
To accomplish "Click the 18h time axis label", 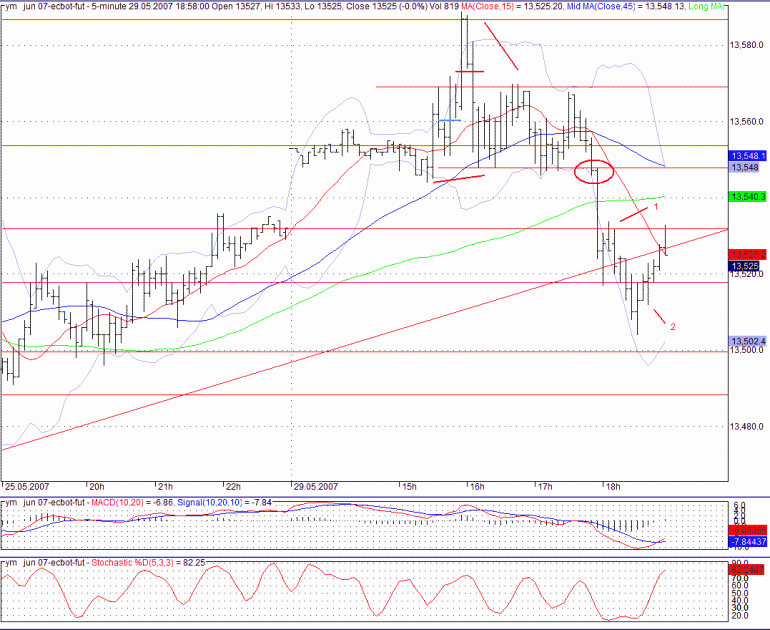I will (613, 487).
